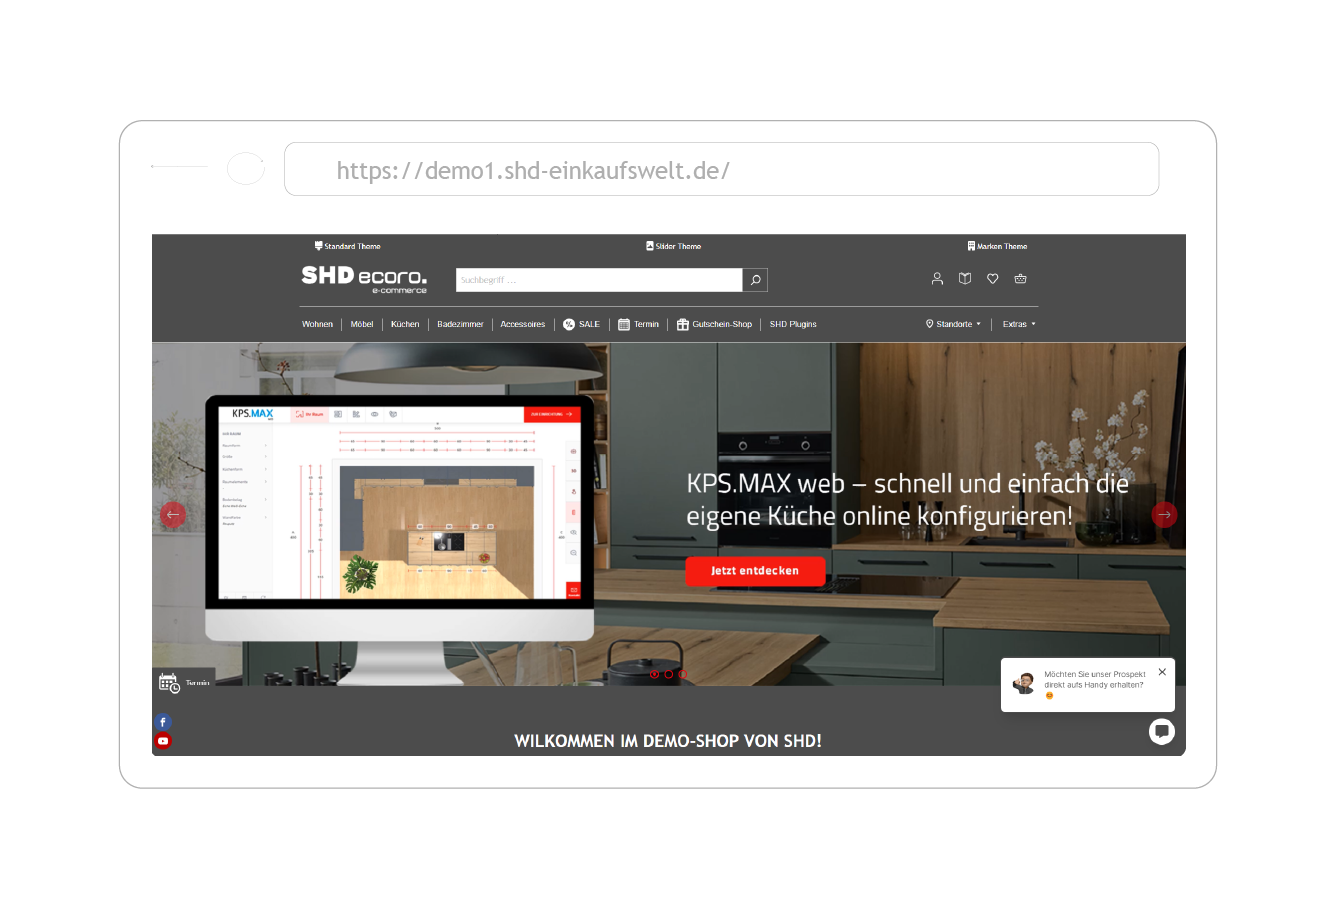Open the user account icon

937,279
